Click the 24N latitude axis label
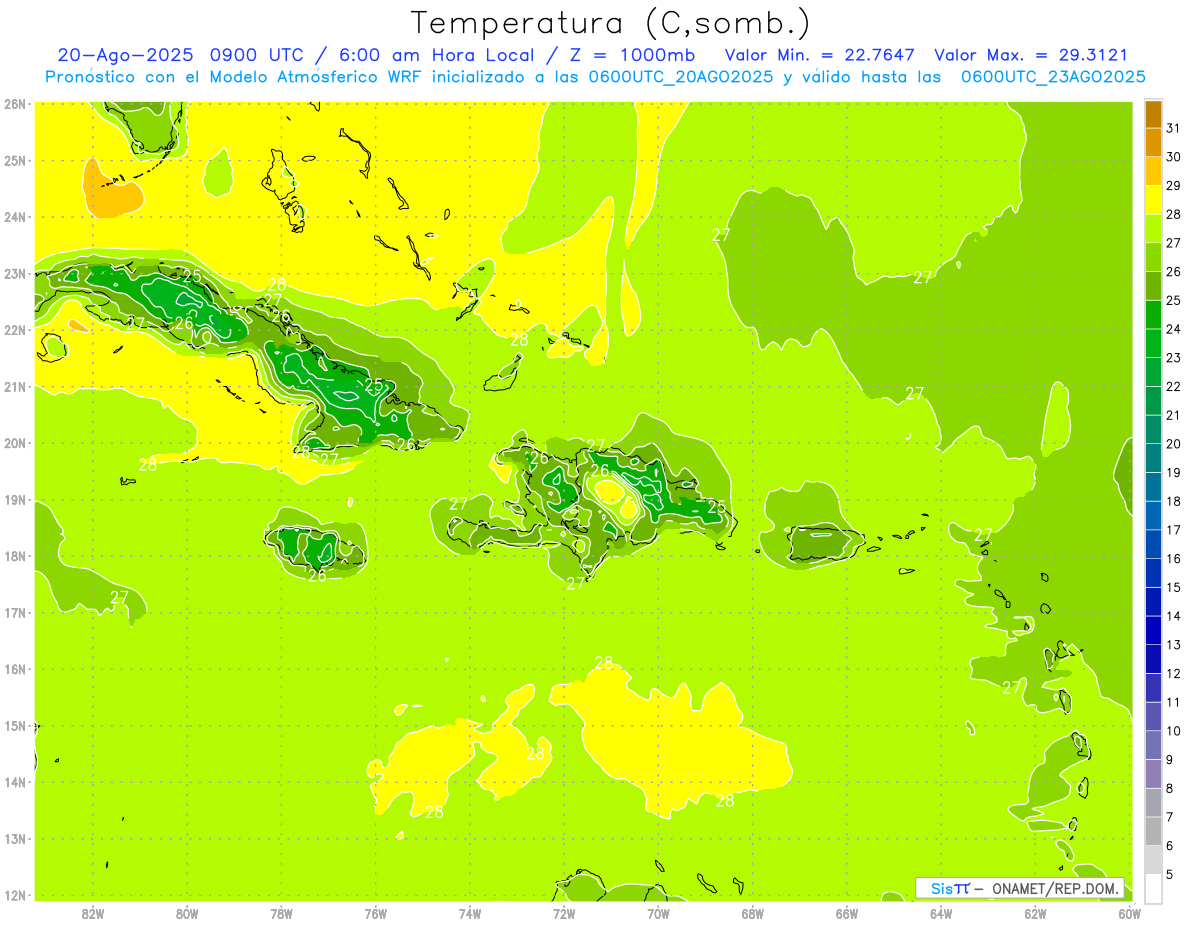Image resolution: width=1200 pixels, height=927 pixels. pyautogui.click(x=14, y=217)
